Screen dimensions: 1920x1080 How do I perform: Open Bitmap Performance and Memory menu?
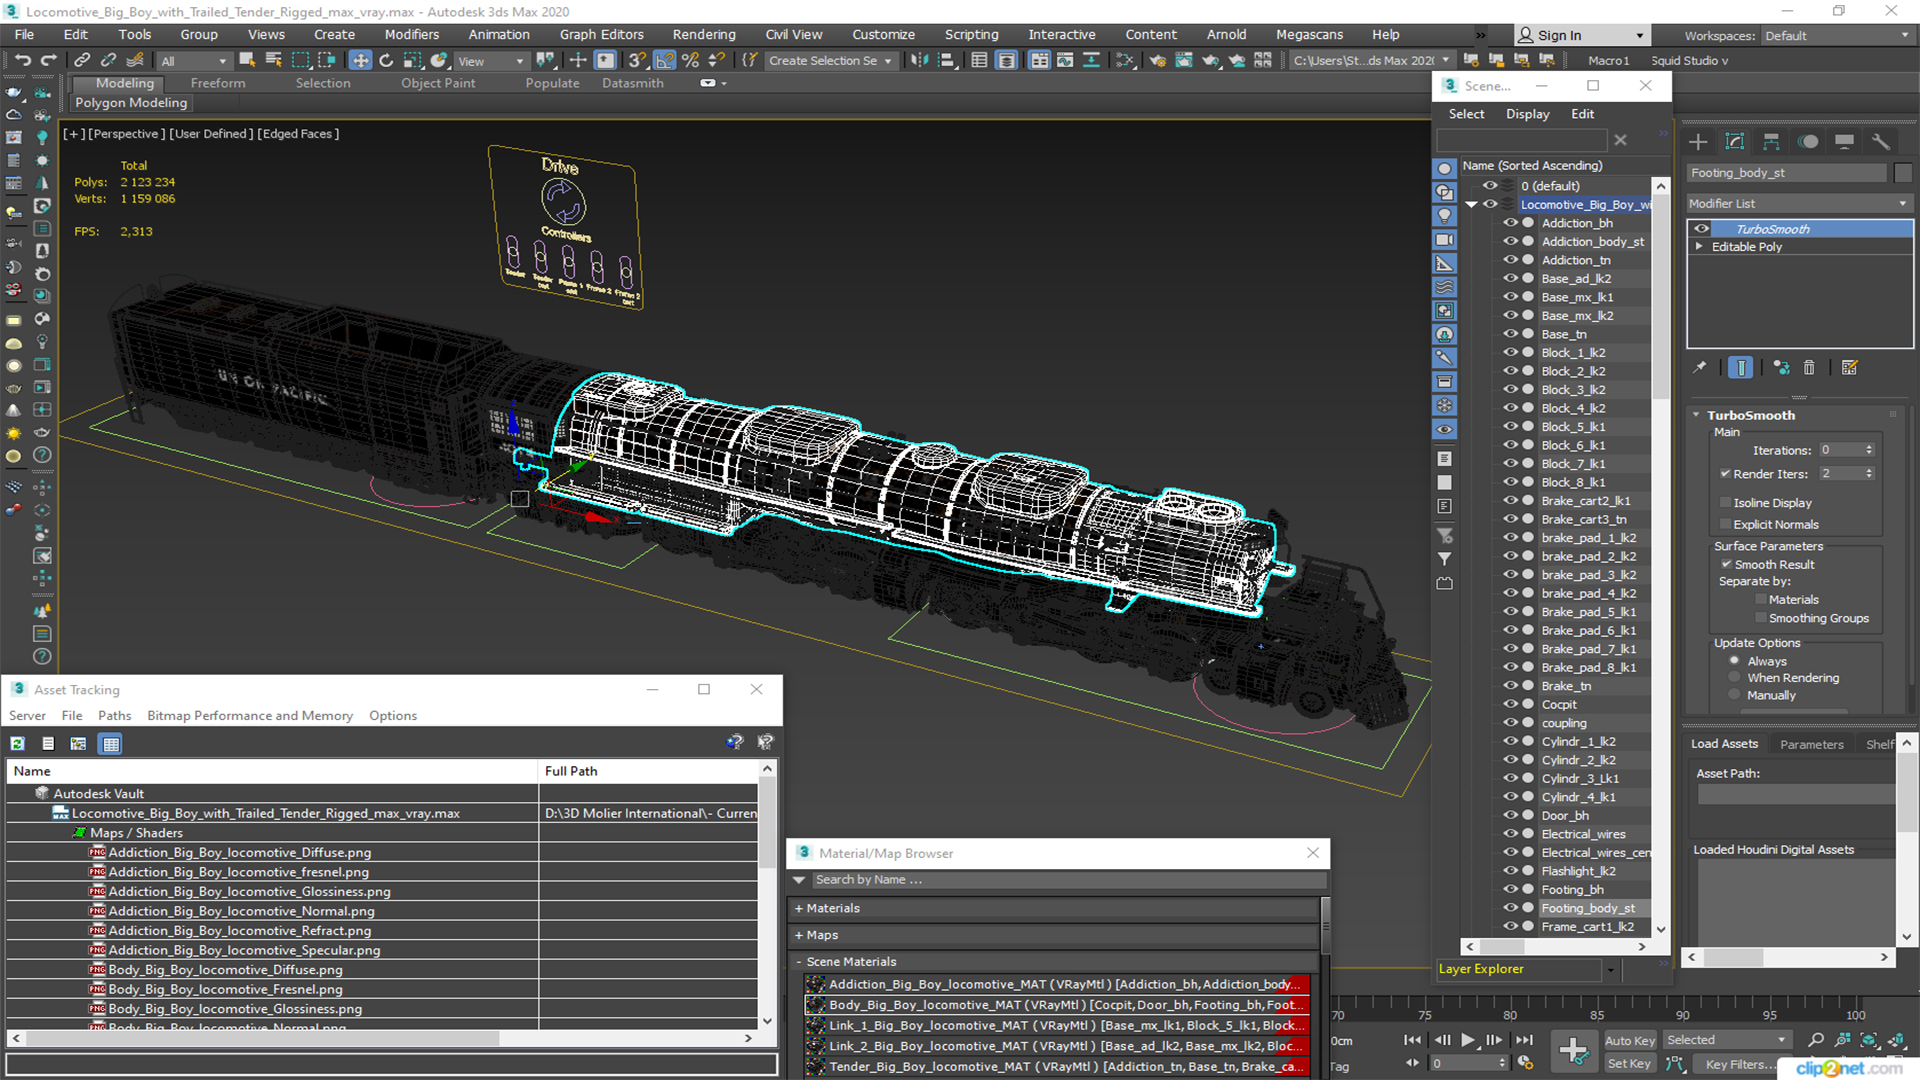[x=250, y=715]
